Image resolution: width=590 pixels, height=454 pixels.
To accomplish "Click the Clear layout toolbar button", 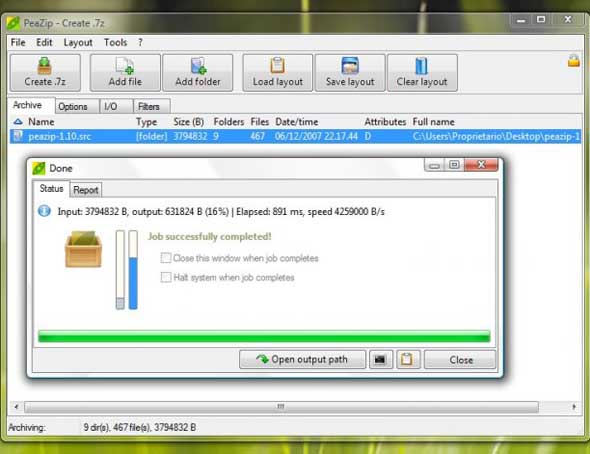I will click(x=422, y=73).
